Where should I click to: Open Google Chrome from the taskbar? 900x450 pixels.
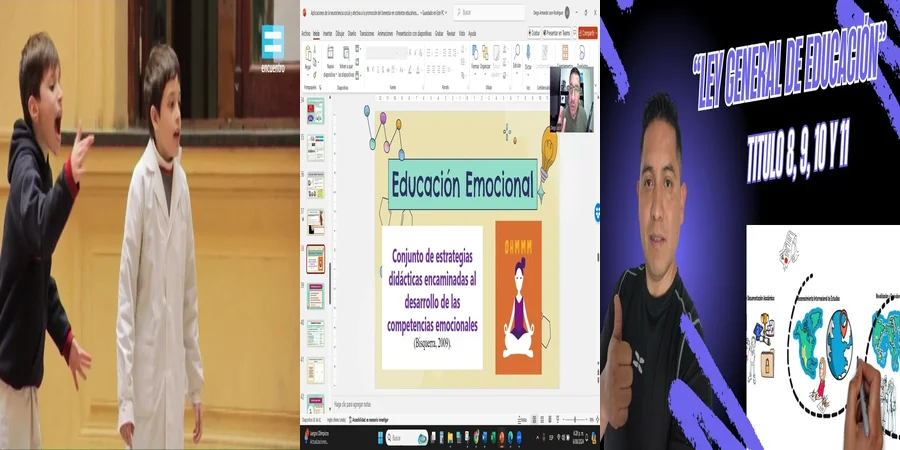tap(476, 438)
